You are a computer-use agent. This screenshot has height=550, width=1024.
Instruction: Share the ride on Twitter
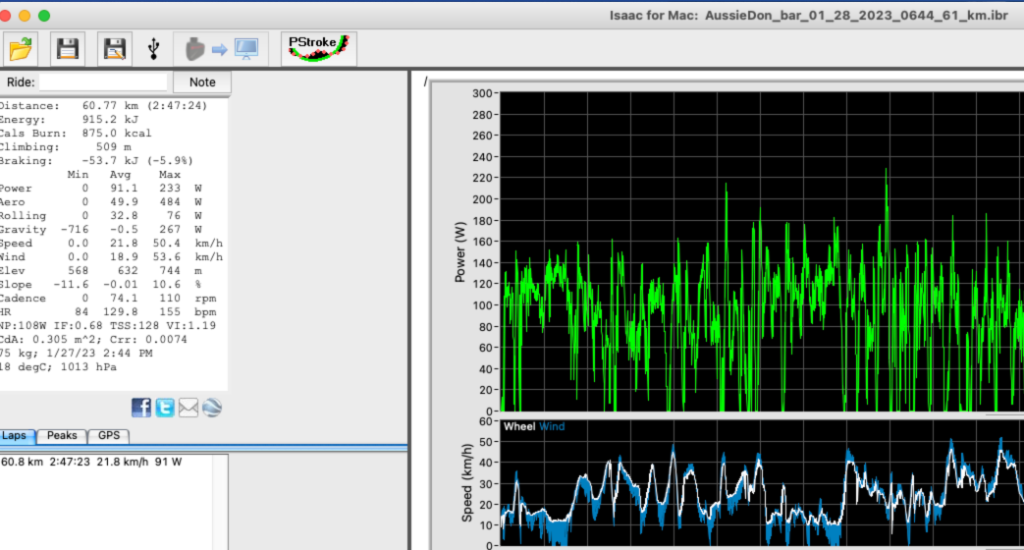(x=165, y=407)
